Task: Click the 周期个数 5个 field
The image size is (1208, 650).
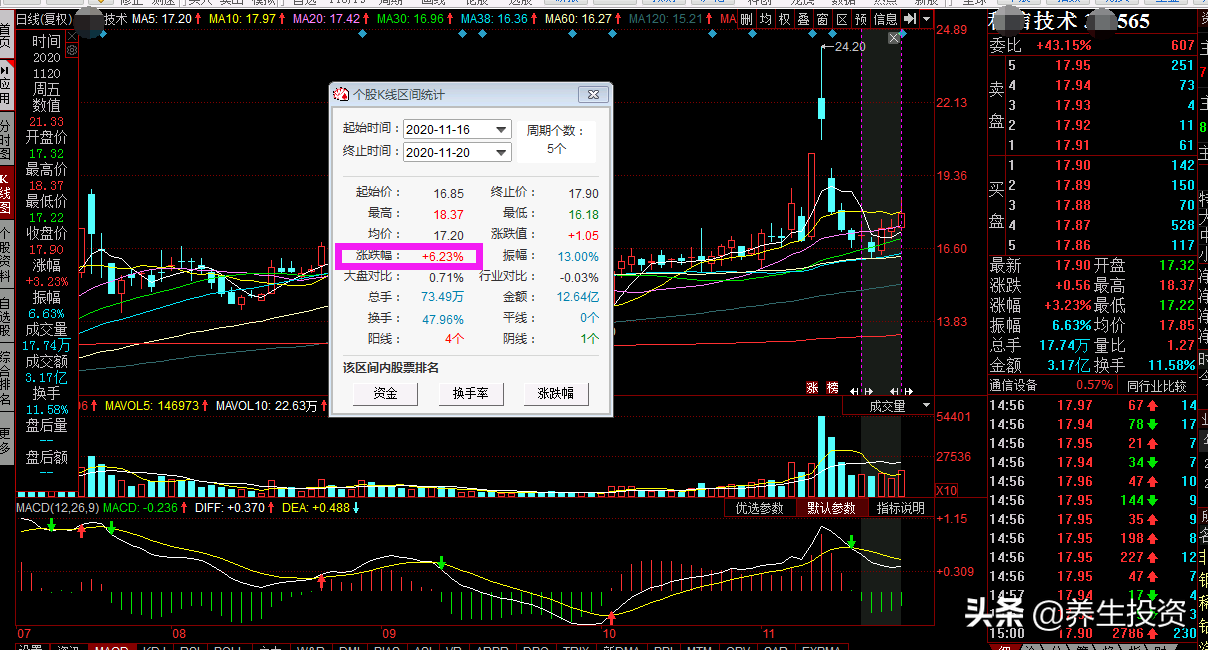Action: click(556, 139)
